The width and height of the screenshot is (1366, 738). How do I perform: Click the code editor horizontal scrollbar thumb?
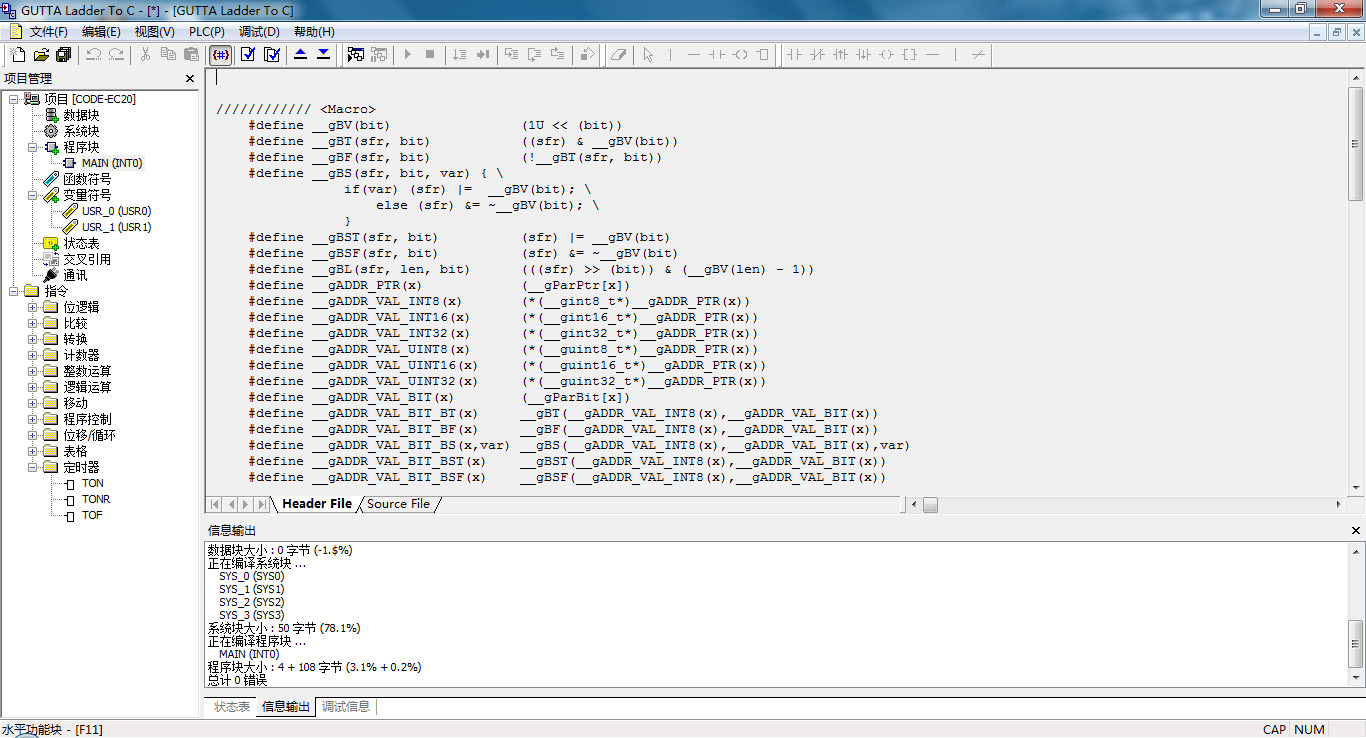pyautogui.click(x=930, y=504)
